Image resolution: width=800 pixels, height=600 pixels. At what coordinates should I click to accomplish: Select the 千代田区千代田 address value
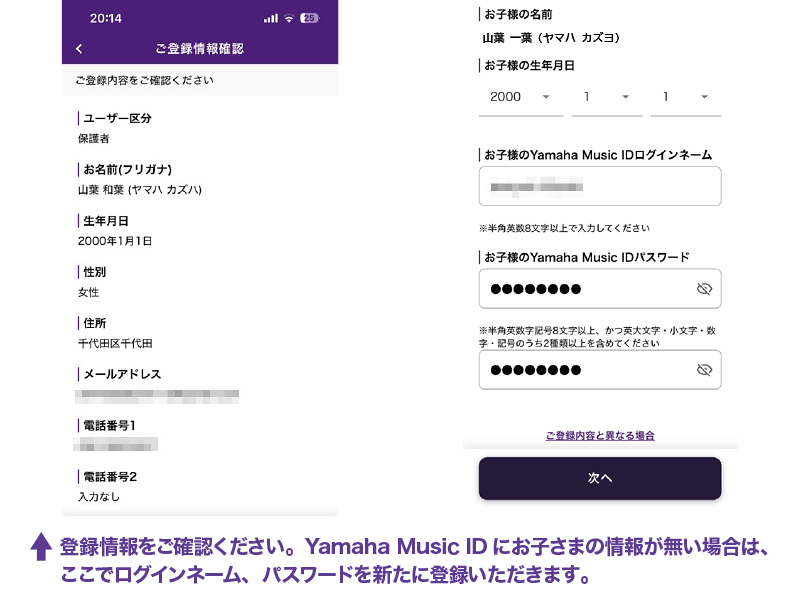click(115, 343)
